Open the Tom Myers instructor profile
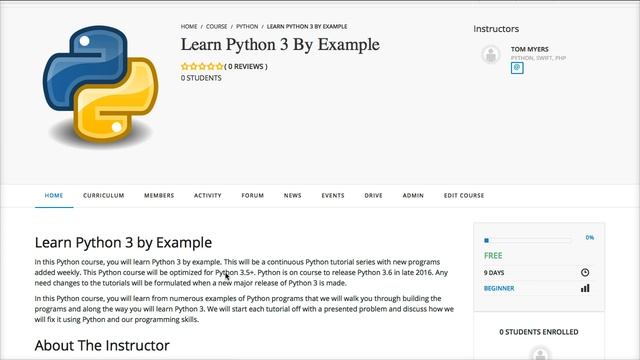Screen dimensions: 640x360 coord(529,49)
